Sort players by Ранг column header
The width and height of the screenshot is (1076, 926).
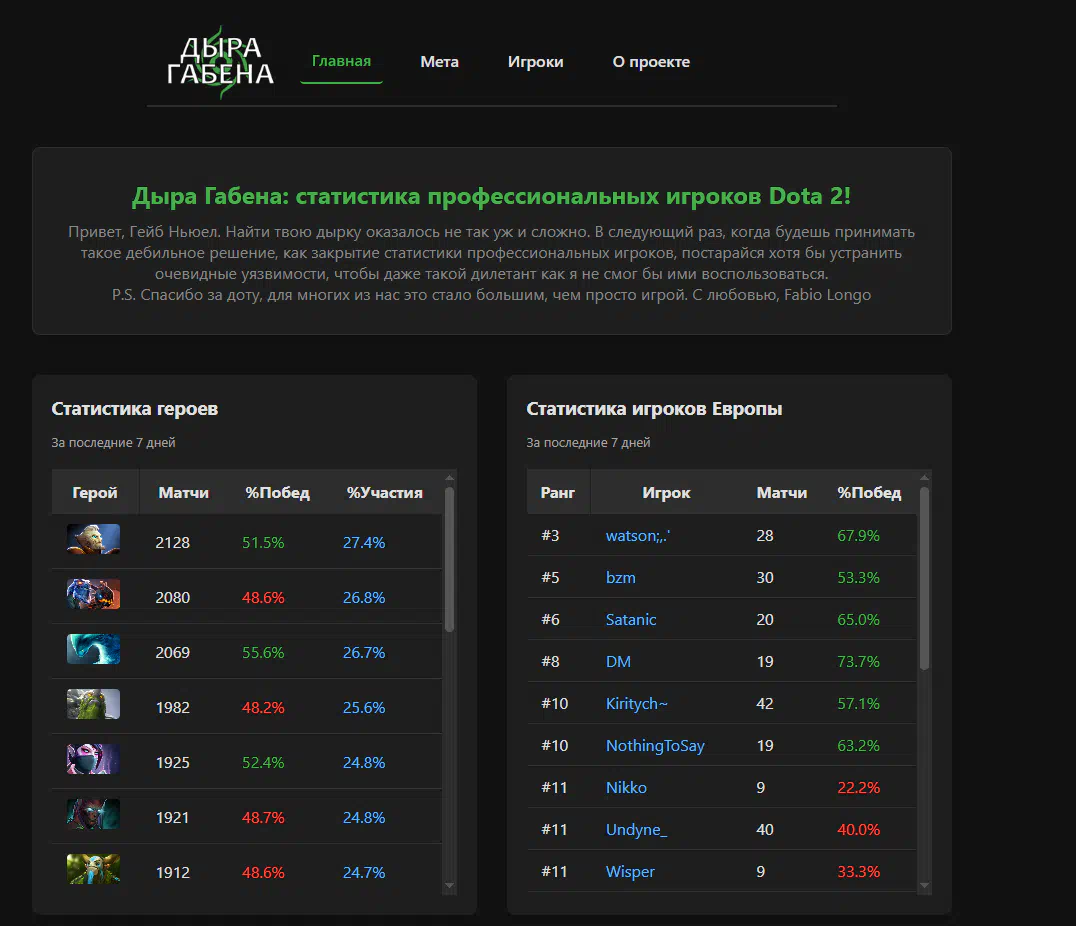coord(557,492)
